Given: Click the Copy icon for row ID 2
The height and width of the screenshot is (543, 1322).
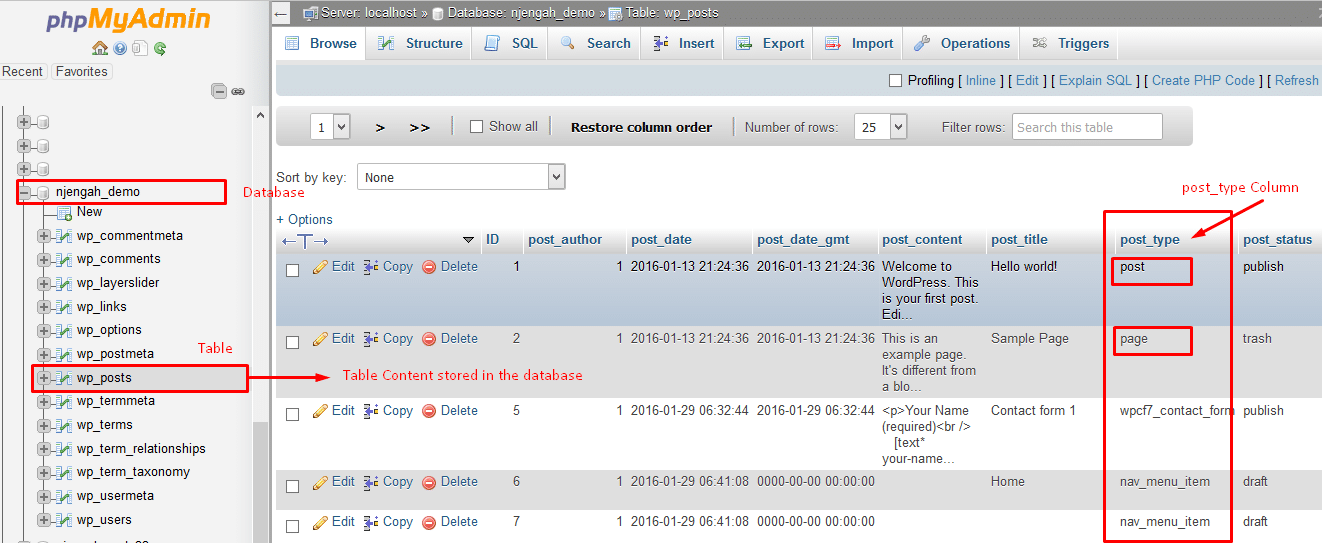Looking at the screenshot, I should click(x=371, y=339).
